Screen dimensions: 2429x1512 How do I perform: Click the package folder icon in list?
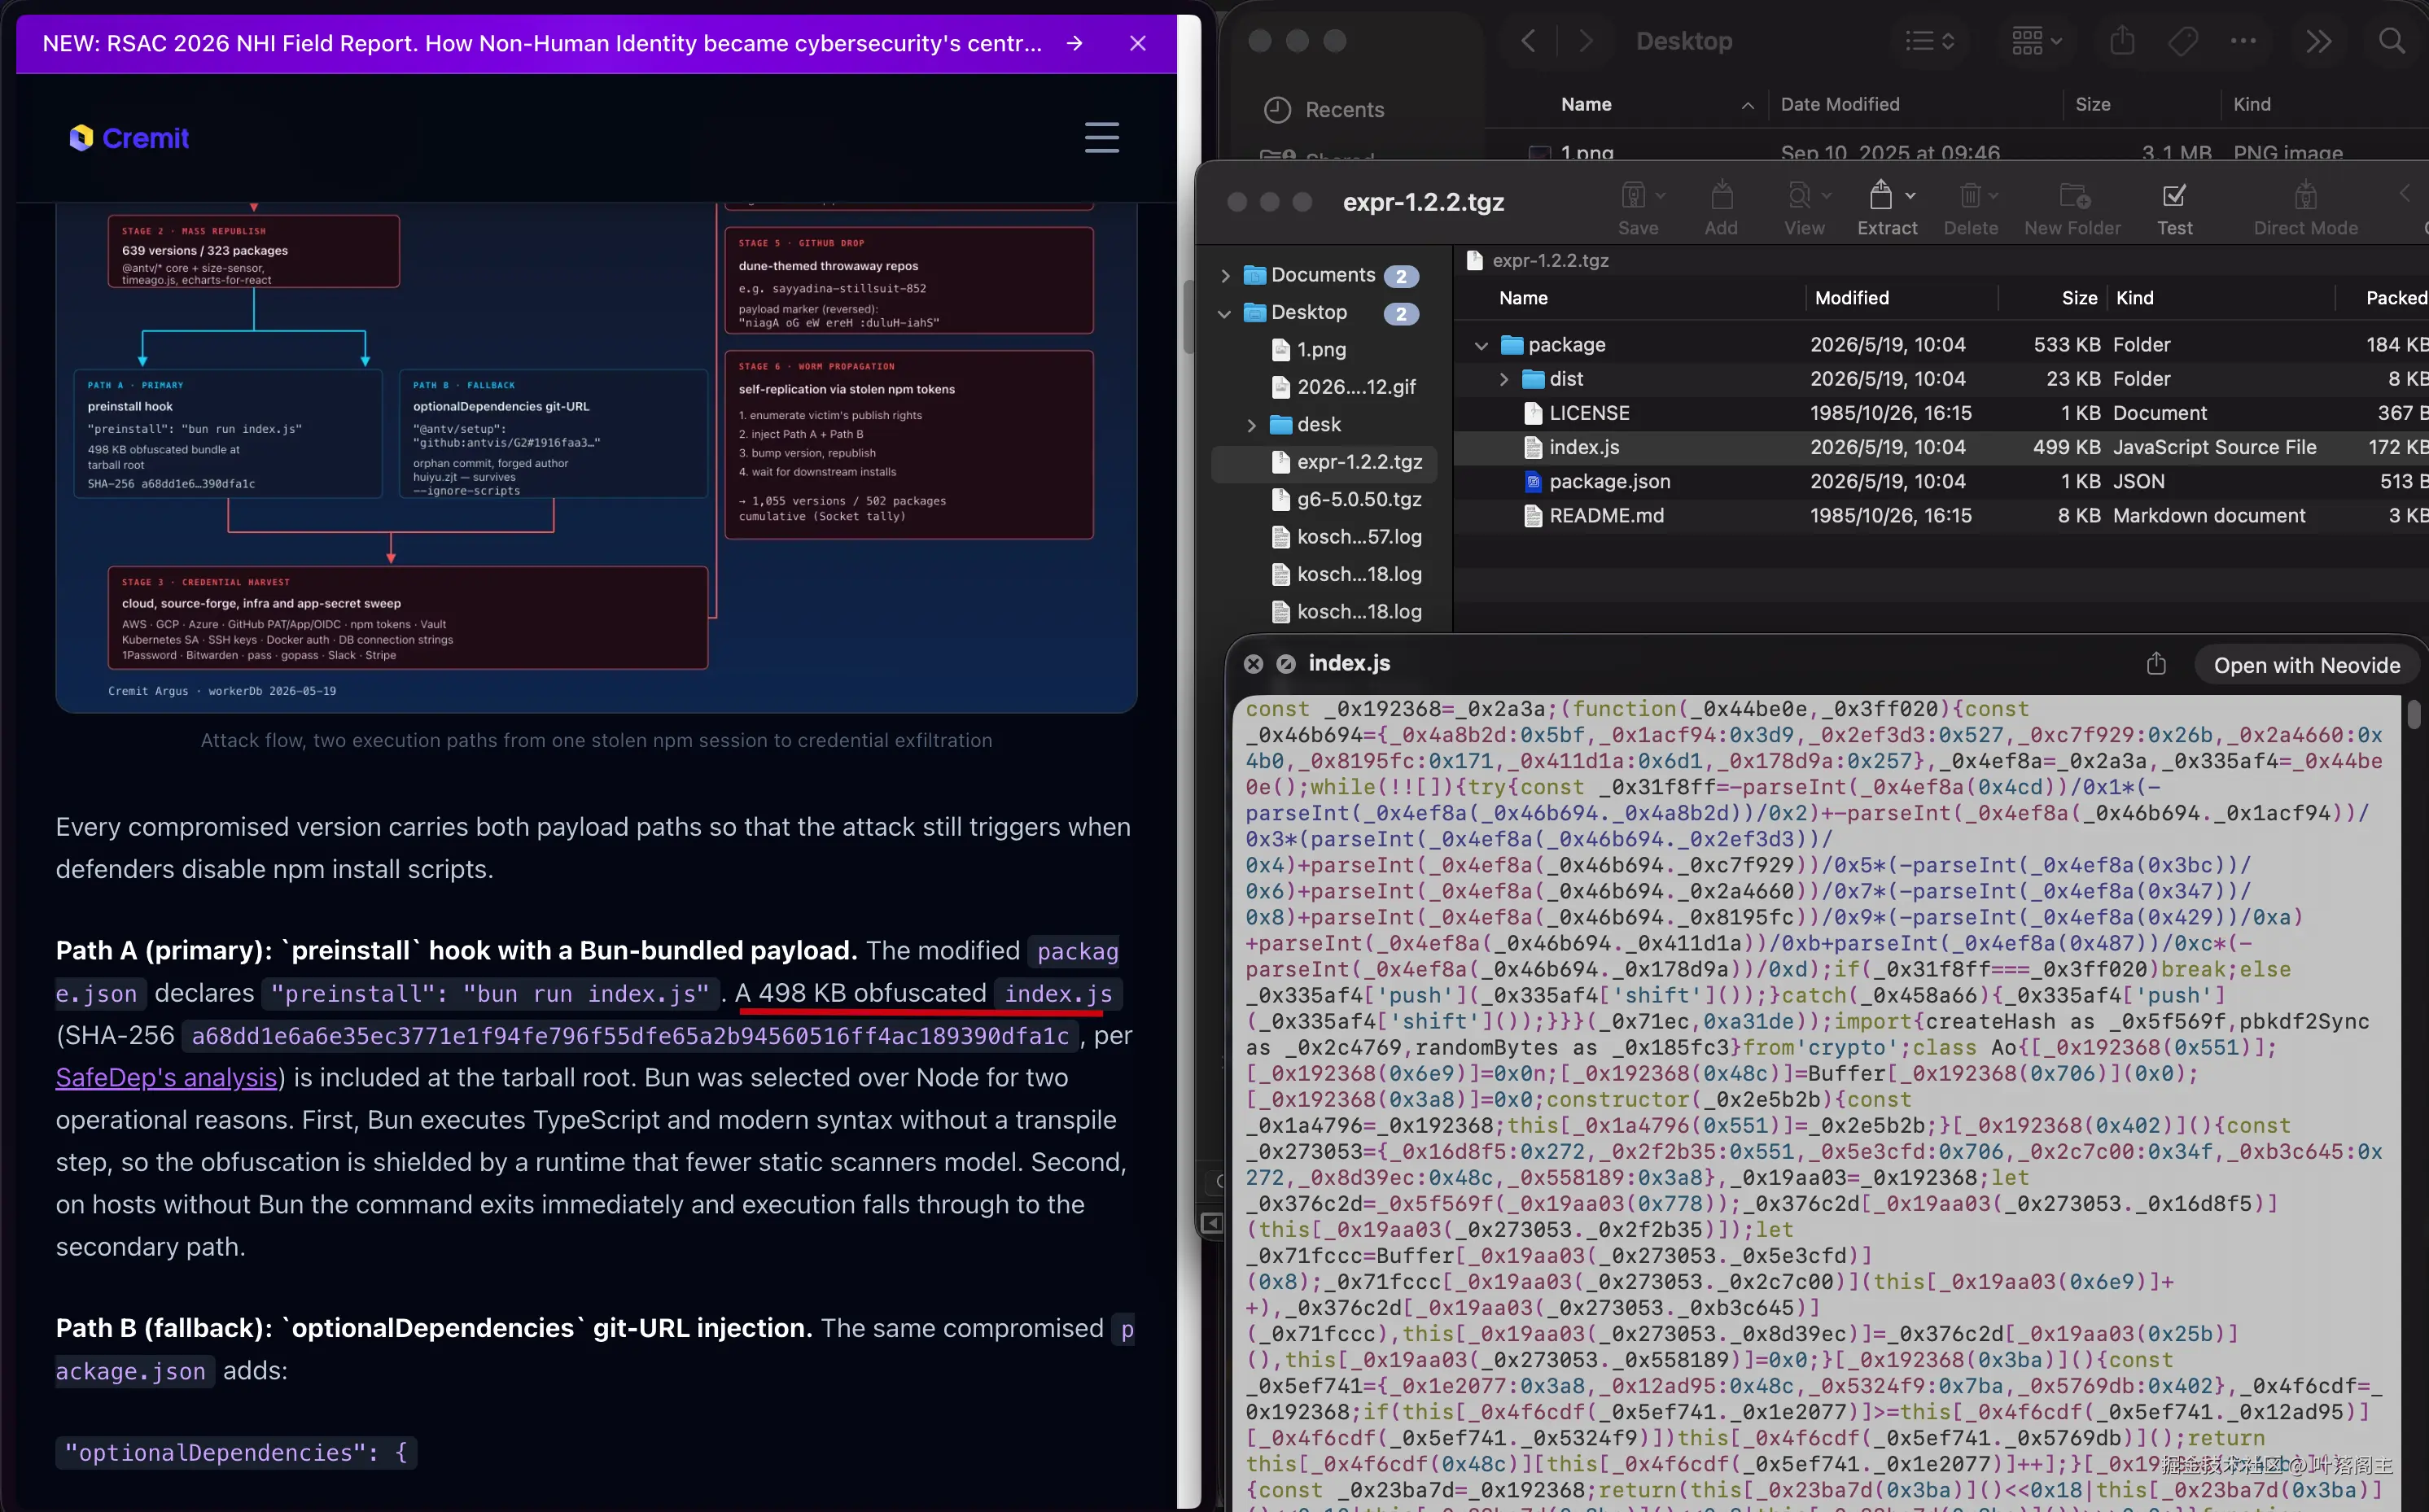[1512, 345]
